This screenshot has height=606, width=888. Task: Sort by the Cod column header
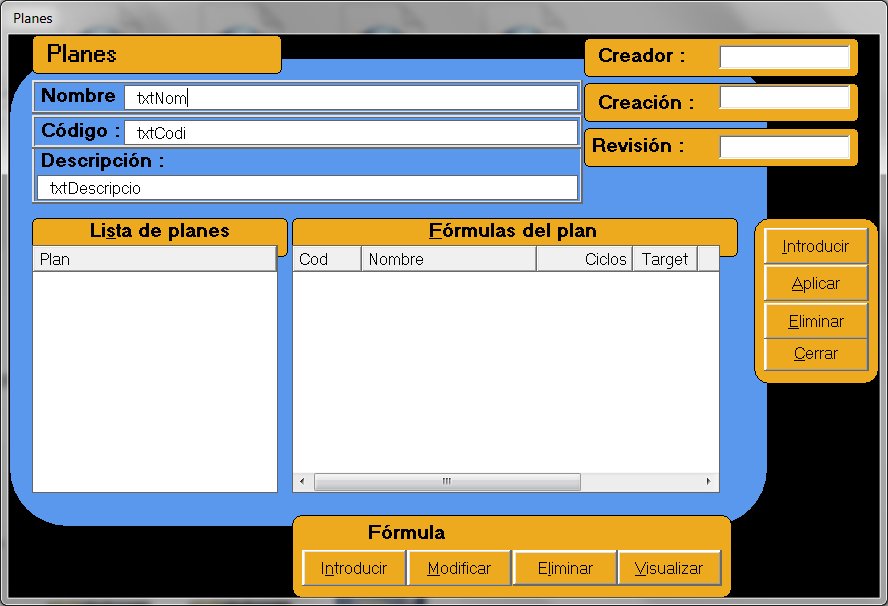[327, 260]
